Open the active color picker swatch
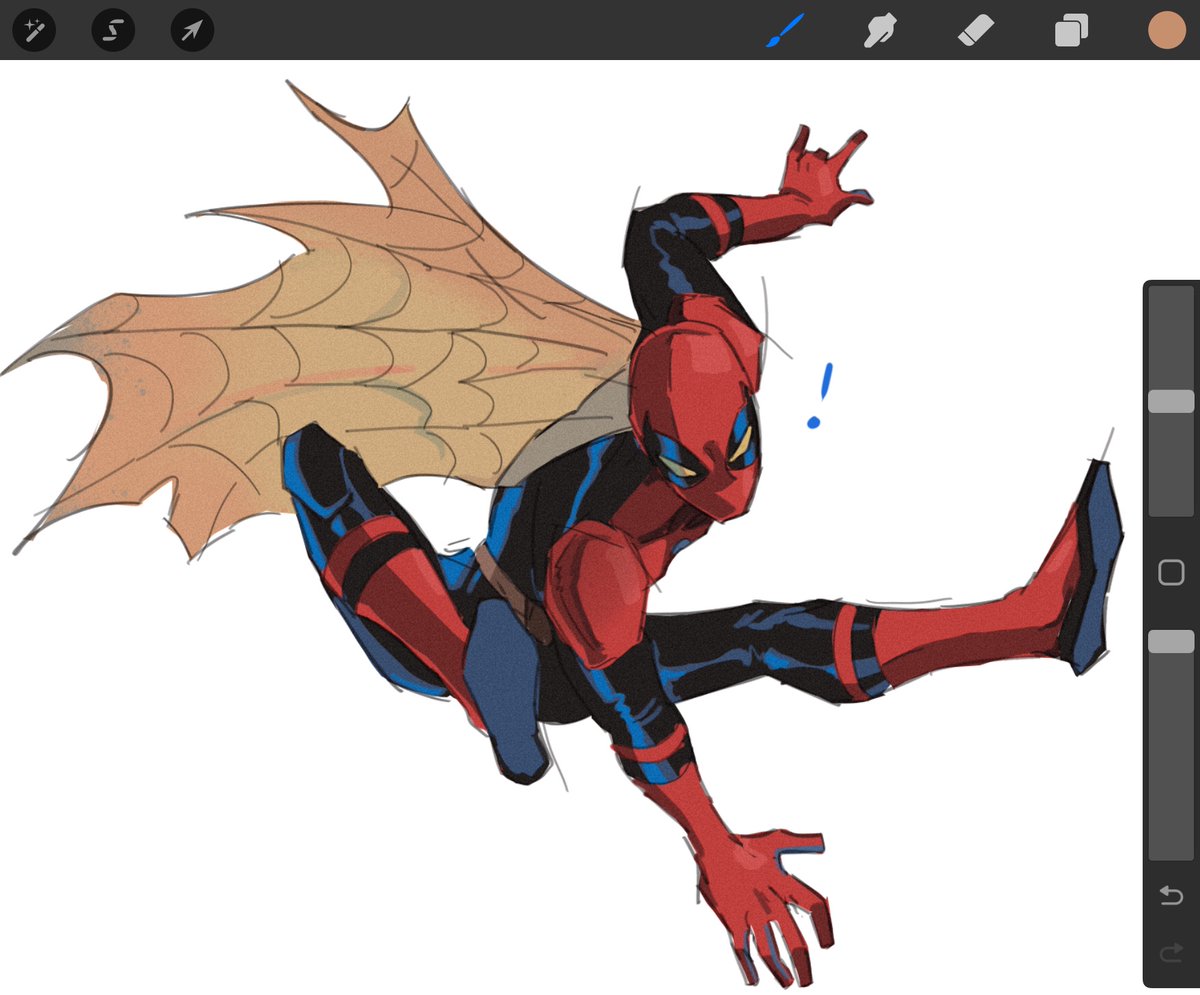Screen dimensions: 1200x995 (1166, 30)
